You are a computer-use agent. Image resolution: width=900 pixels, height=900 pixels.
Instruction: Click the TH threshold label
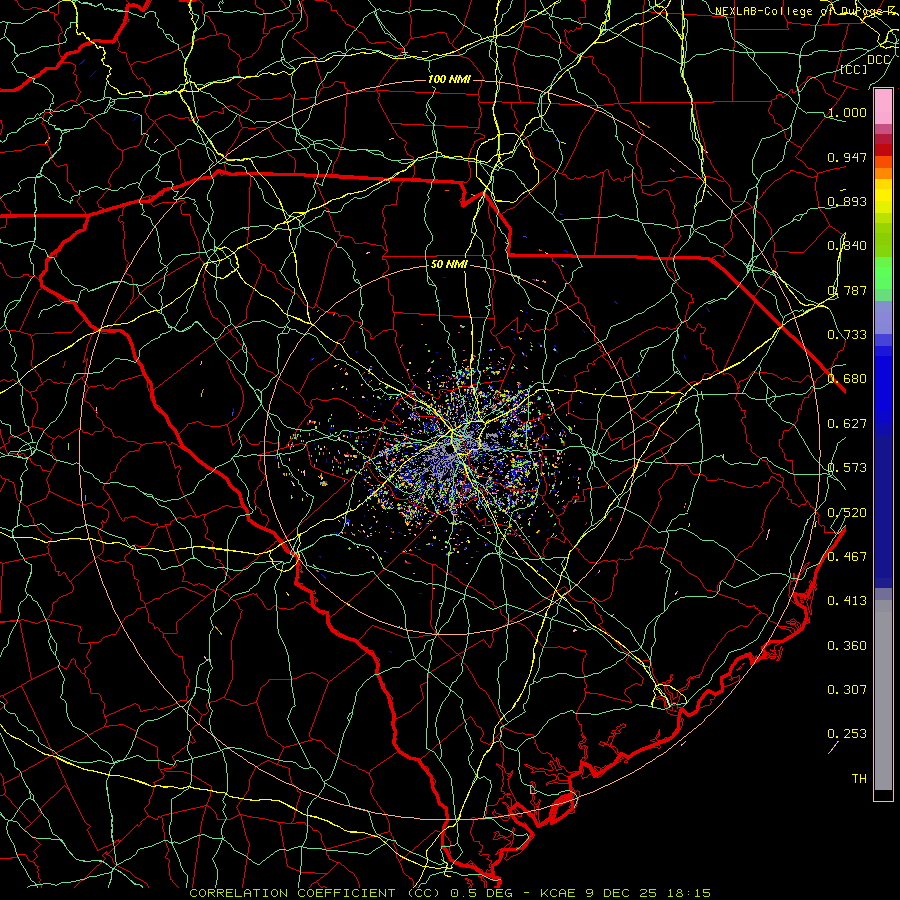coord(859,779)
